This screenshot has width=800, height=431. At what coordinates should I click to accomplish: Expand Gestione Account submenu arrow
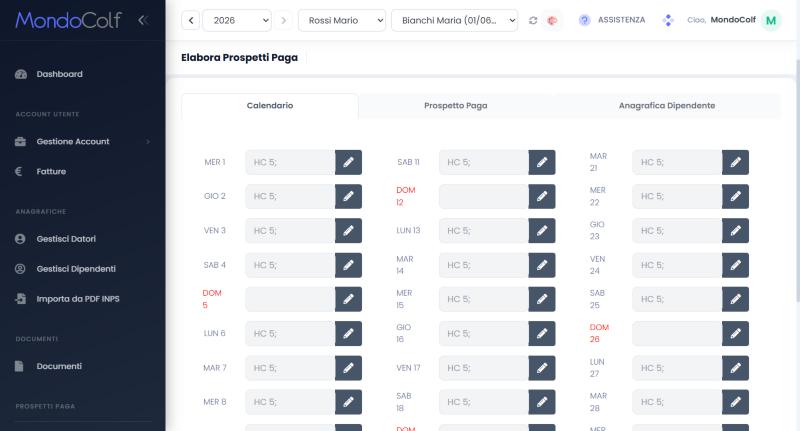148,141
